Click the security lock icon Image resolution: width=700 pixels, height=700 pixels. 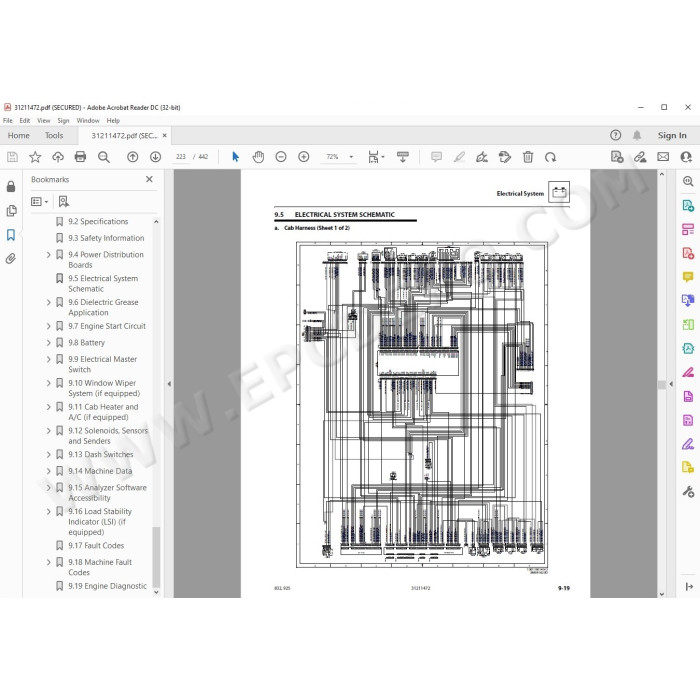coord(11,186)
